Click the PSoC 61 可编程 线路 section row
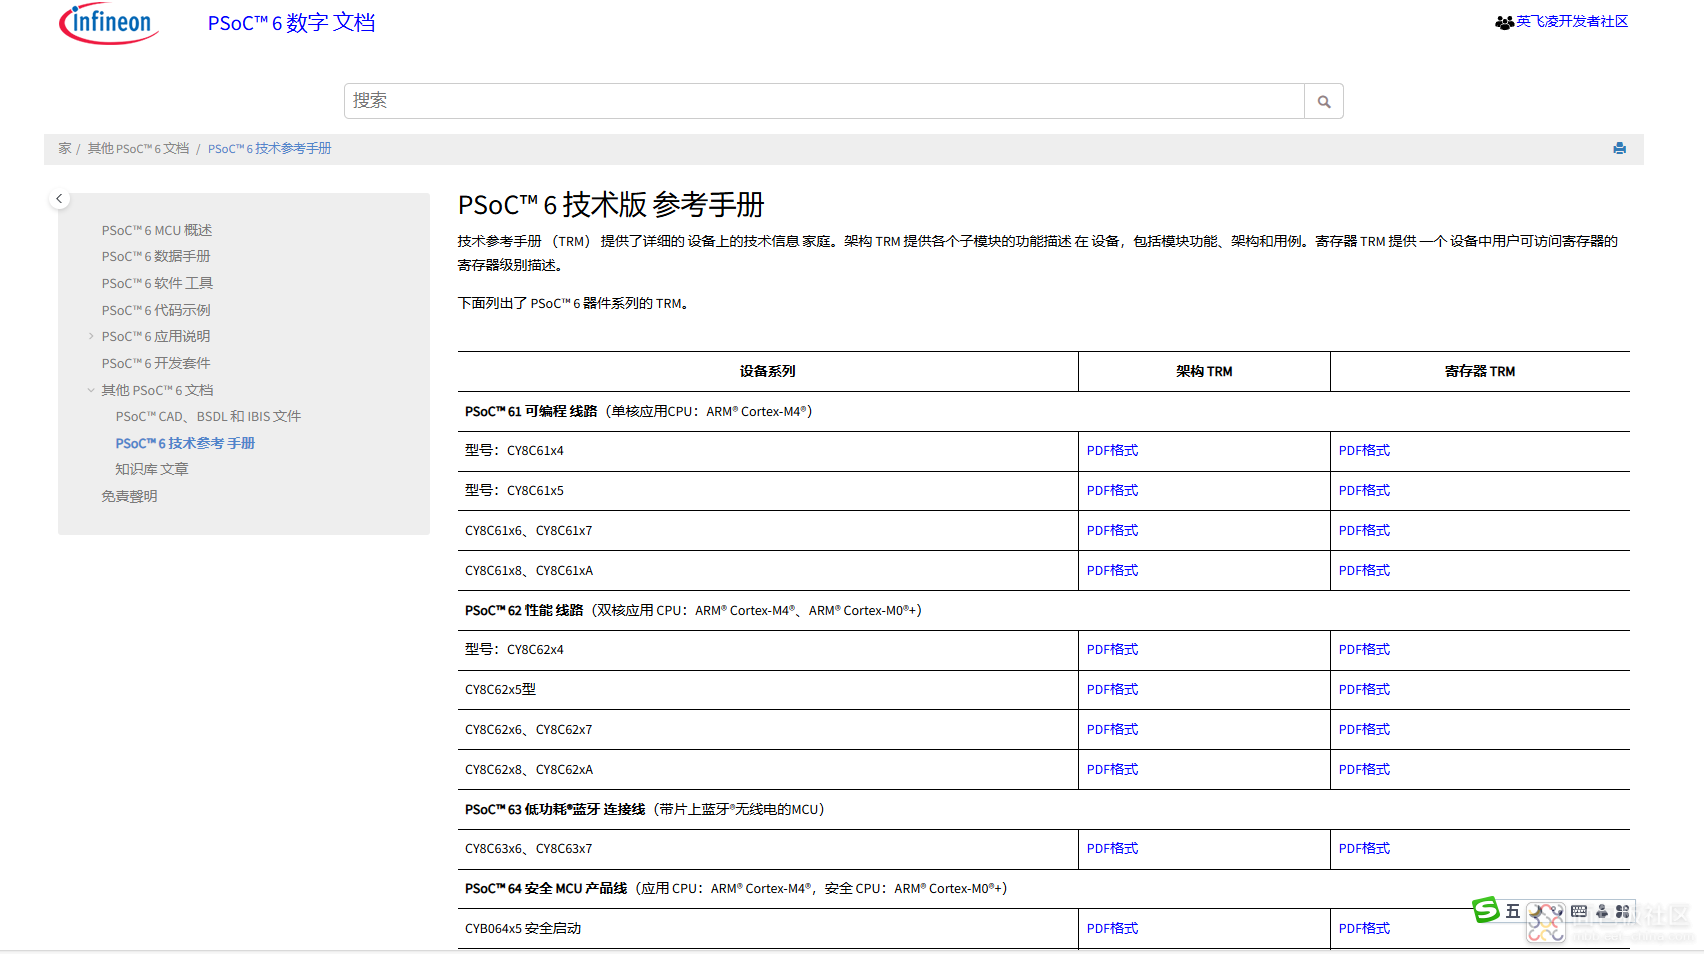This screenshot has width=1704, height=954. coord(1044,411)
